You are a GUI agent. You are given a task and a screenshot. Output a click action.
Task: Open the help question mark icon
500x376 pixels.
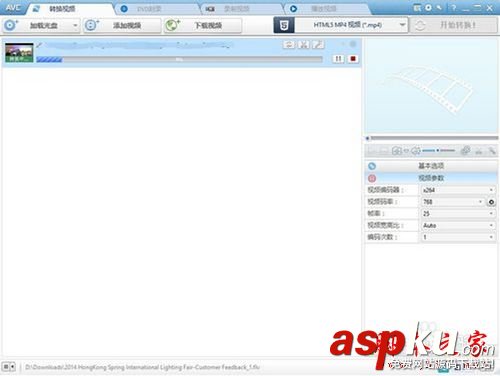(453, 8)
